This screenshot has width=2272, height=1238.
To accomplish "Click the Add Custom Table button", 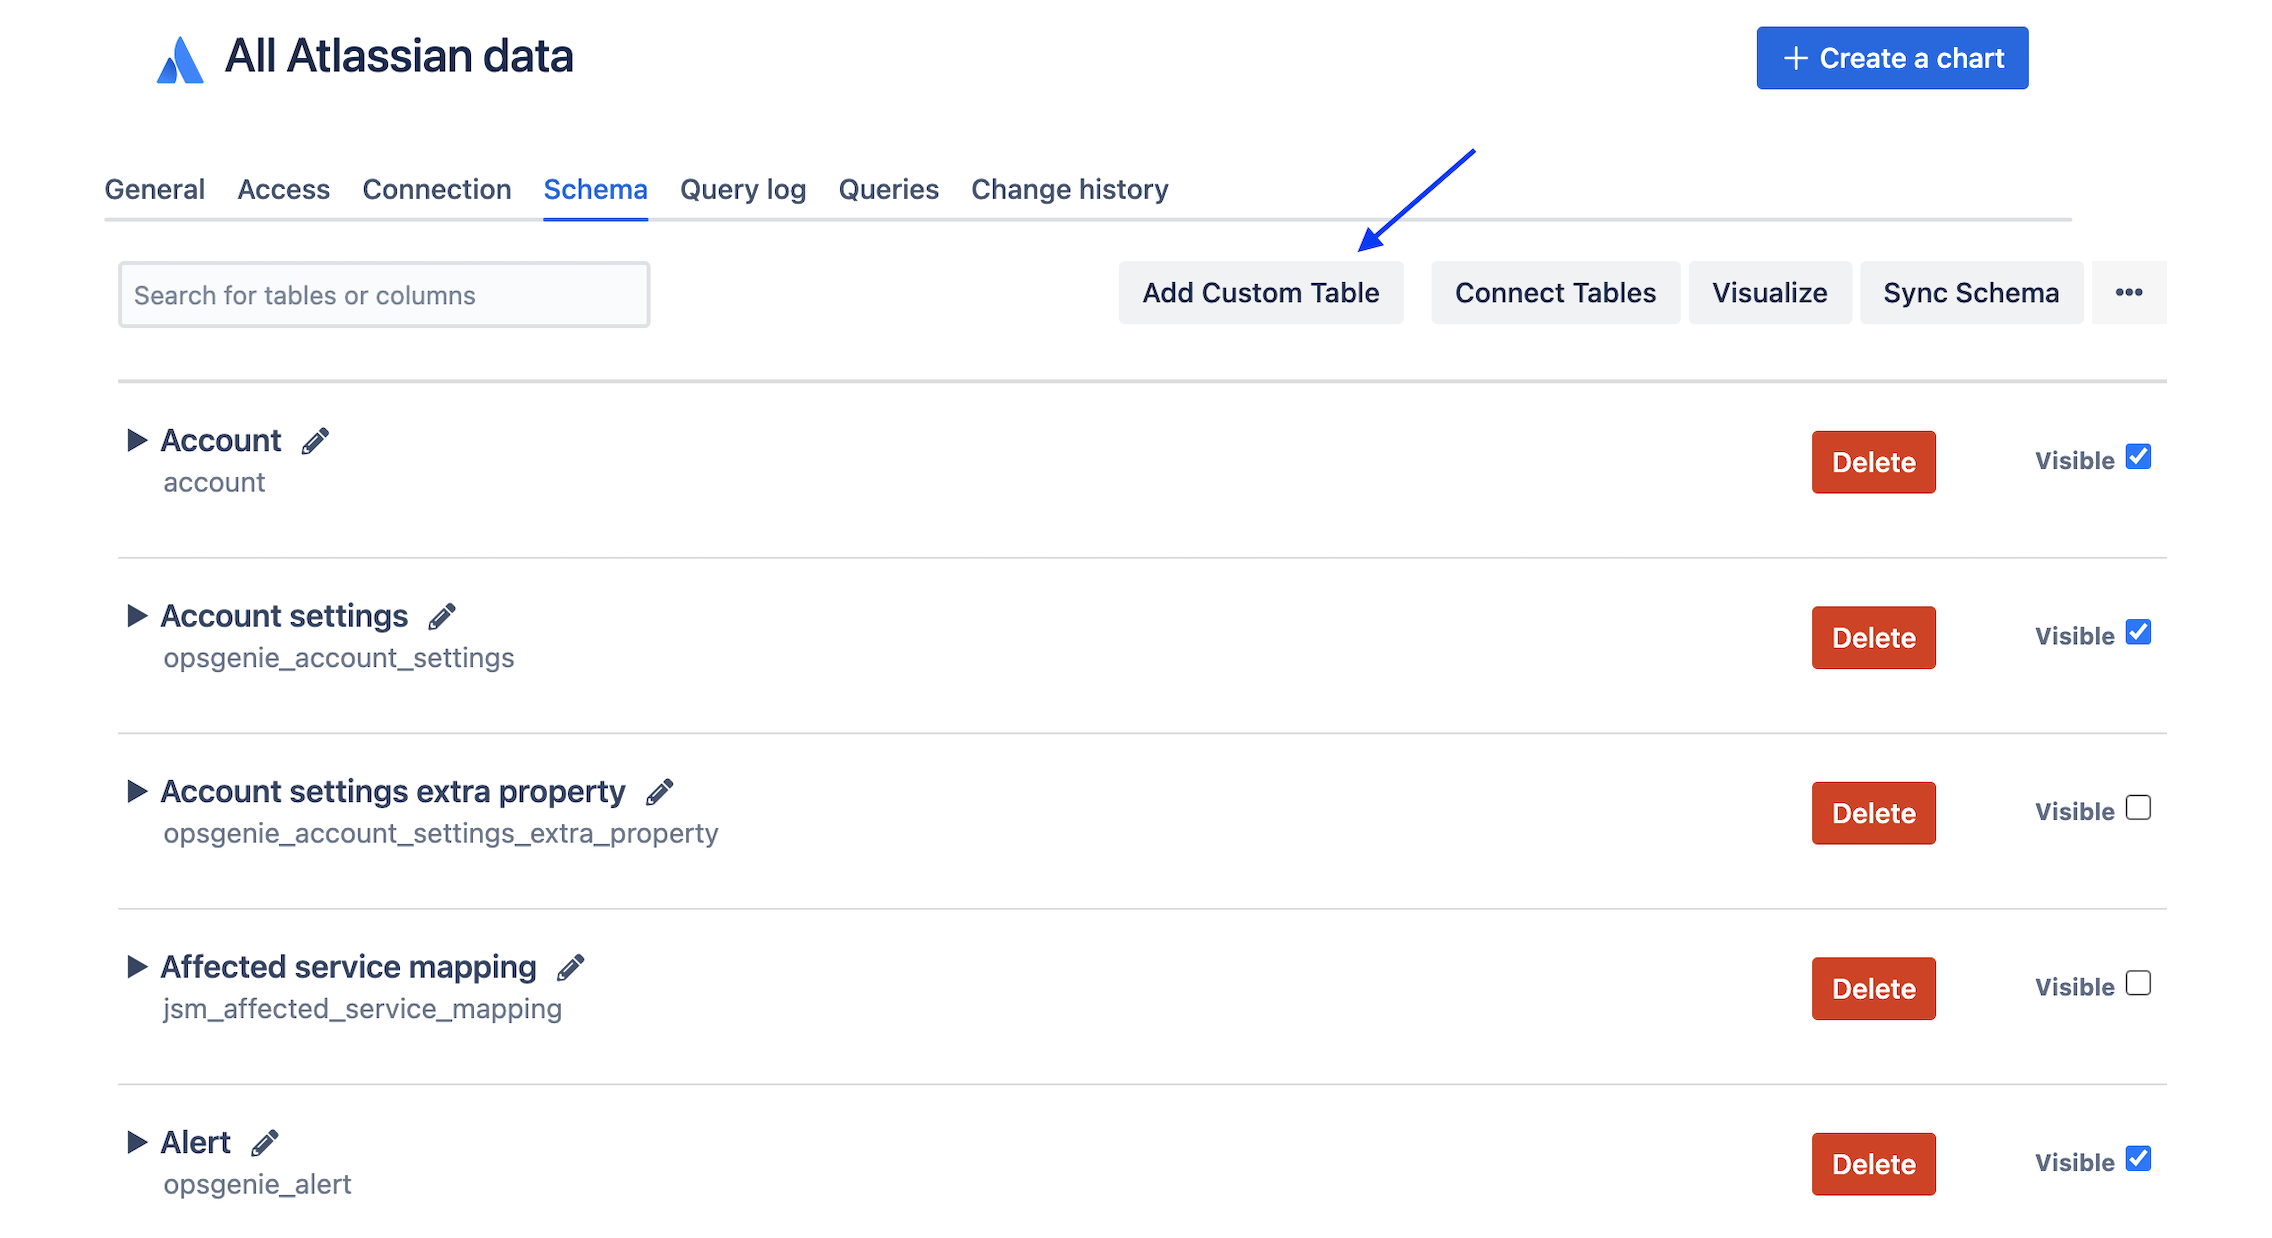I will click(x=1260, y=293).
